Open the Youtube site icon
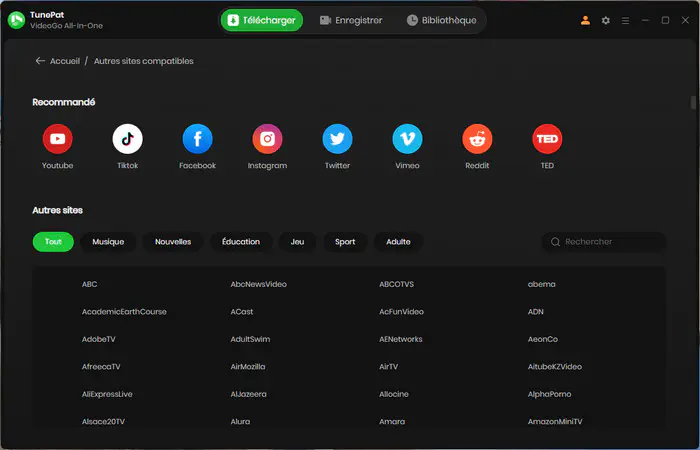This screenshot has height=450, width=700. (x=58, y=139)
